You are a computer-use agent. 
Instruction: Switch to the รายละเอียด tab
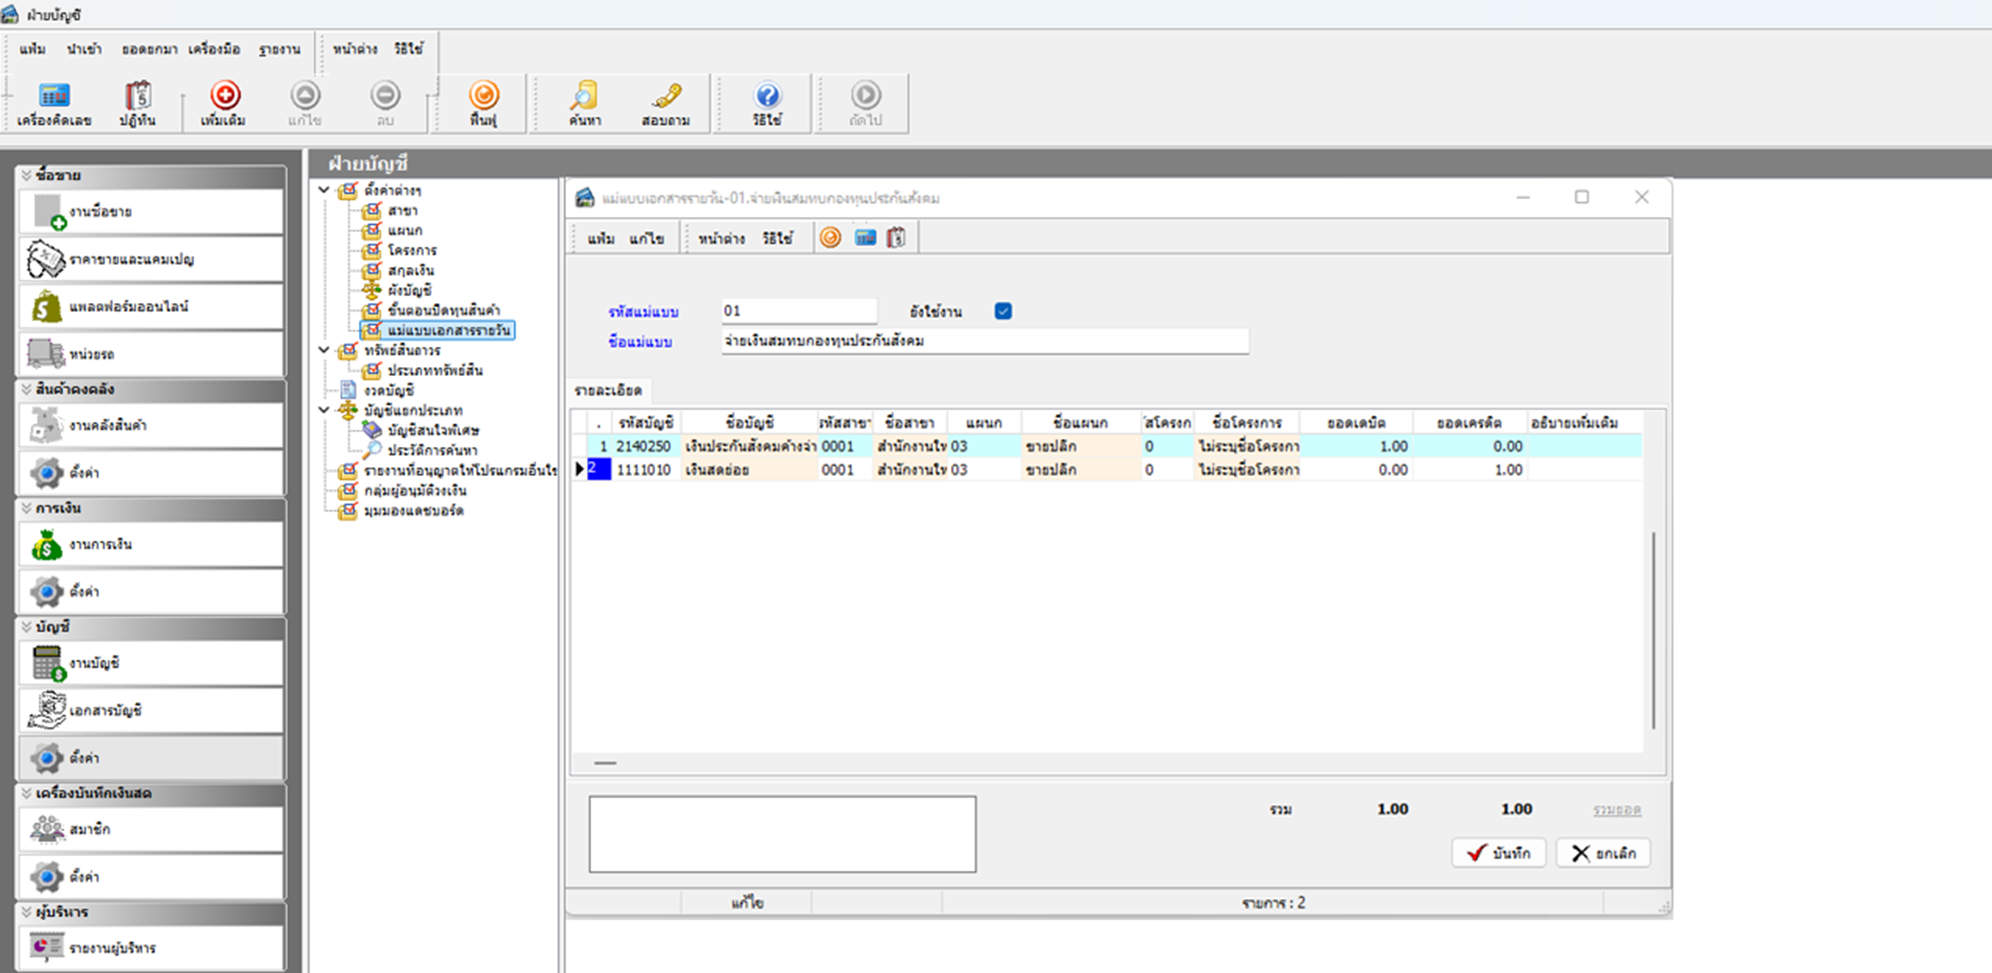point(608,390)
